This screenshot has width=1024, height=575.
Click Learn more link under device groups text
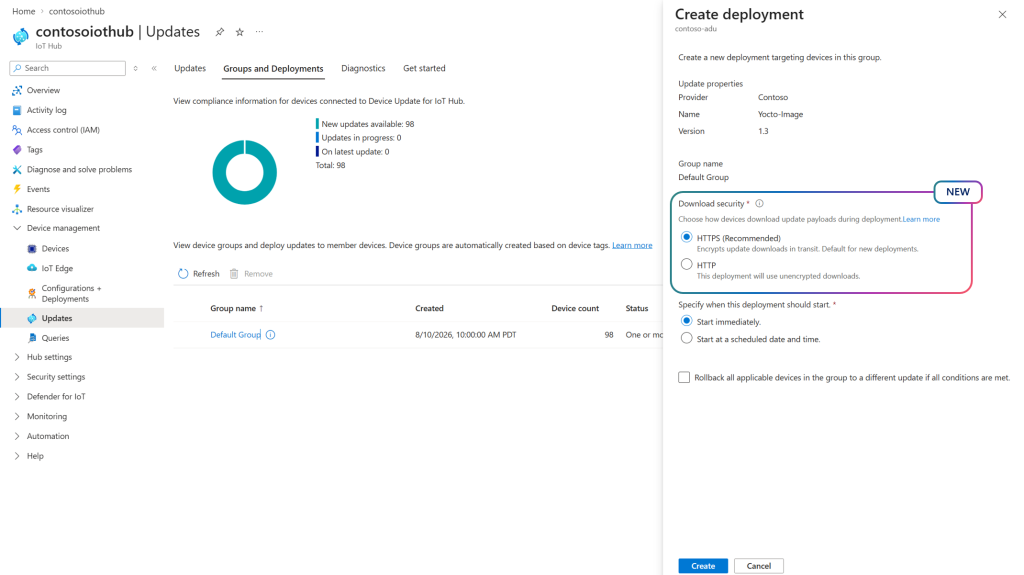coord(632,245)
